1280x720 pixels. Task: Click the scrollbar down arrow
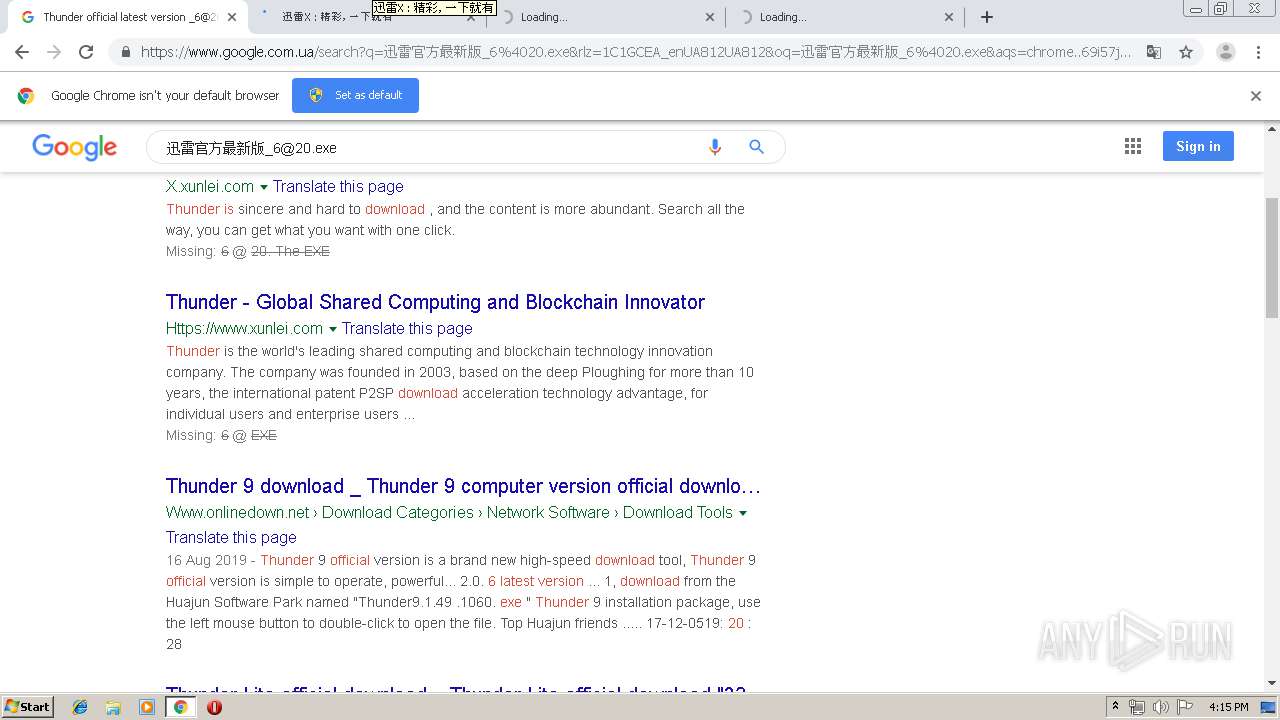pos(1272,684)
